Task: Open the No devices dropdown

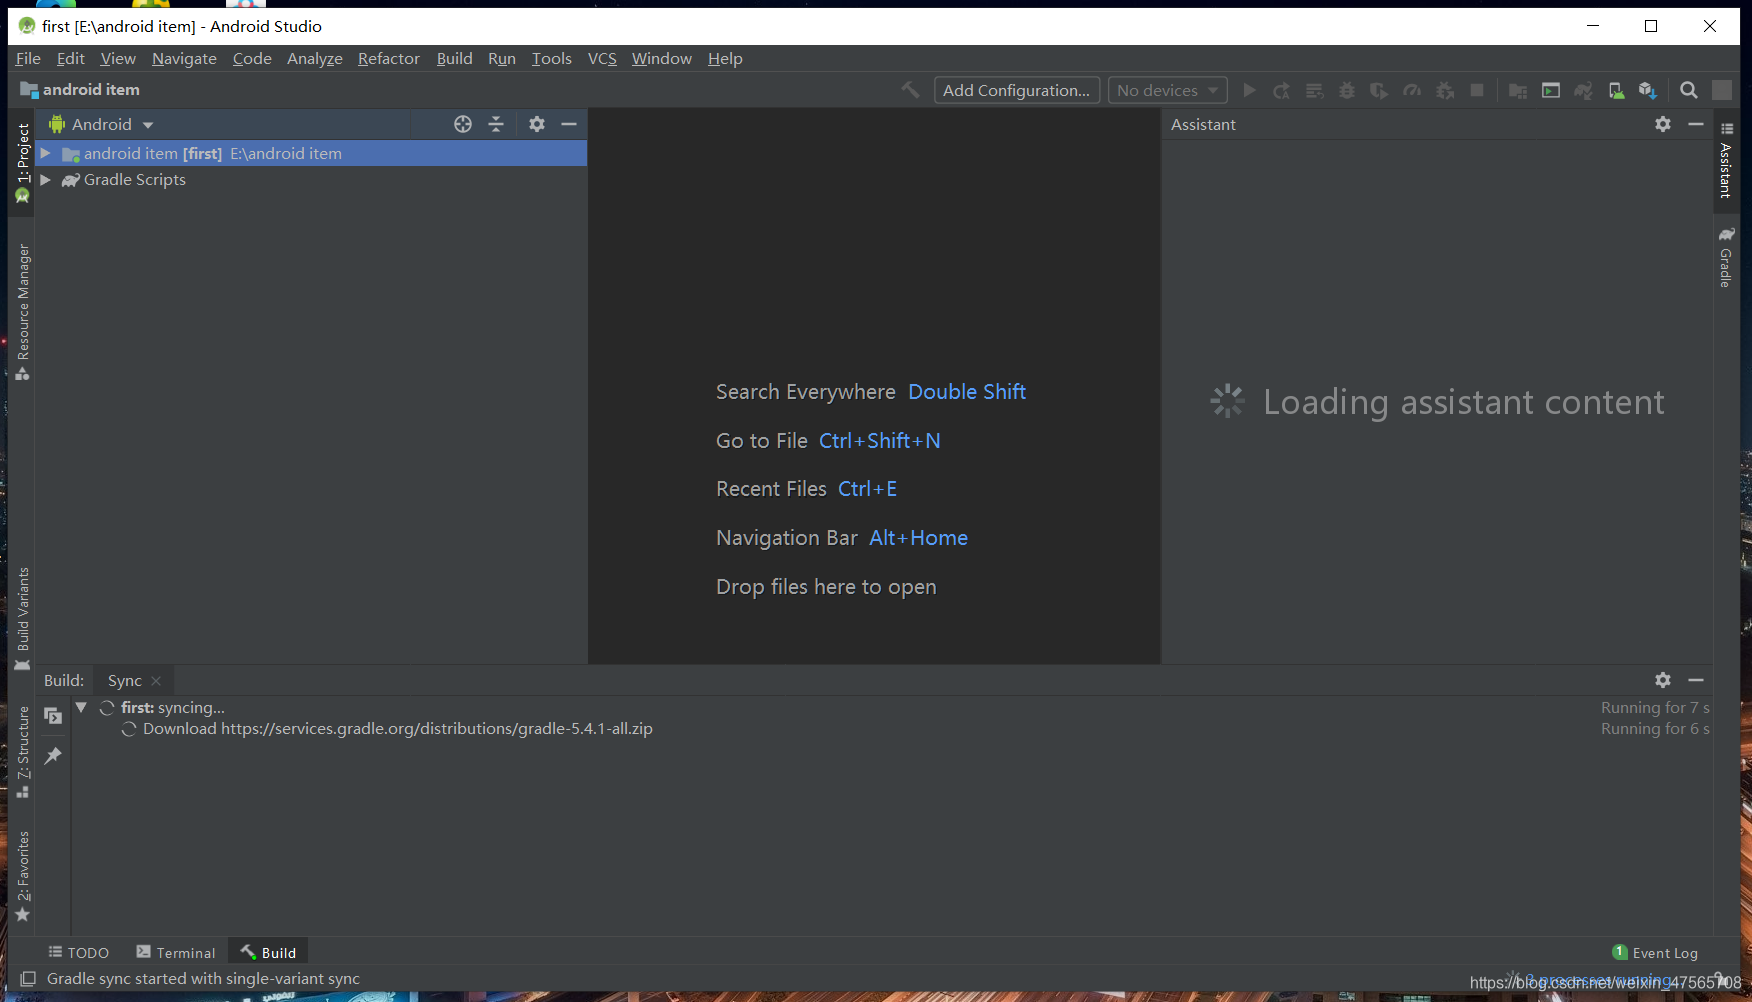Action: point(1168,90)
